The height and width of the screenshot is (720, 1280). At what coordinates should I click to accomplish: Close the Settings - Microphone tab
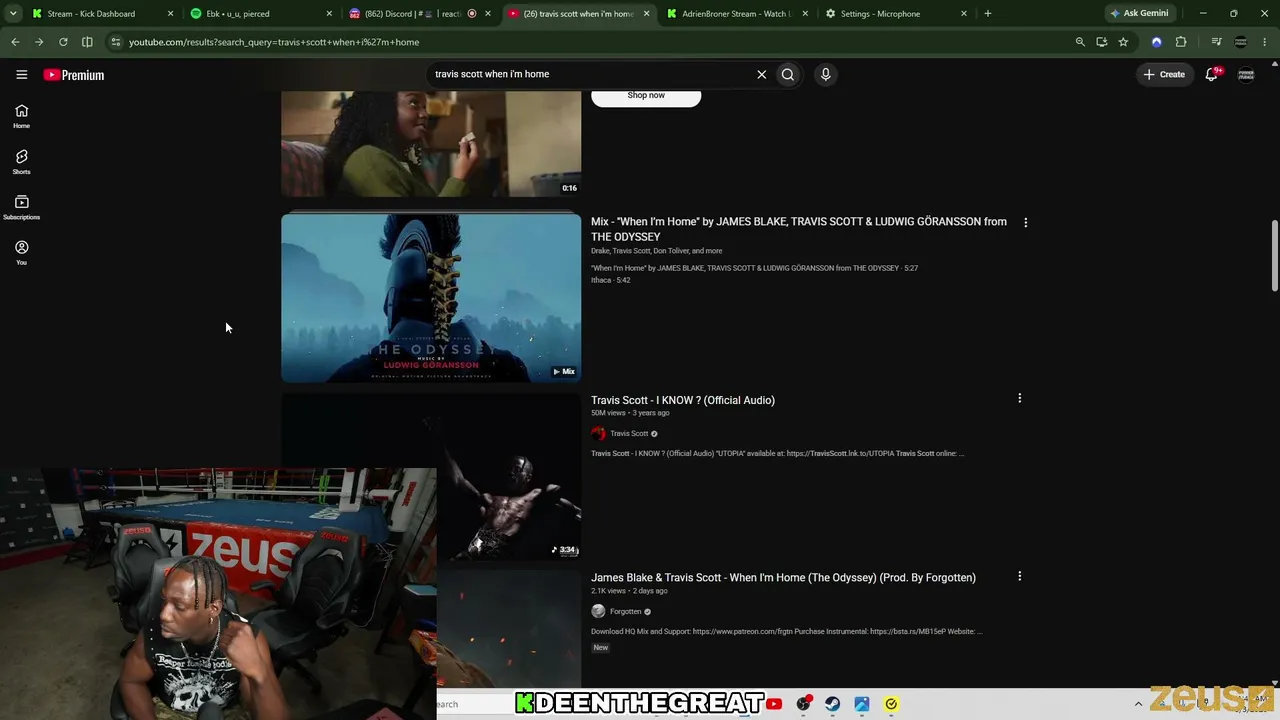[964, 14]
